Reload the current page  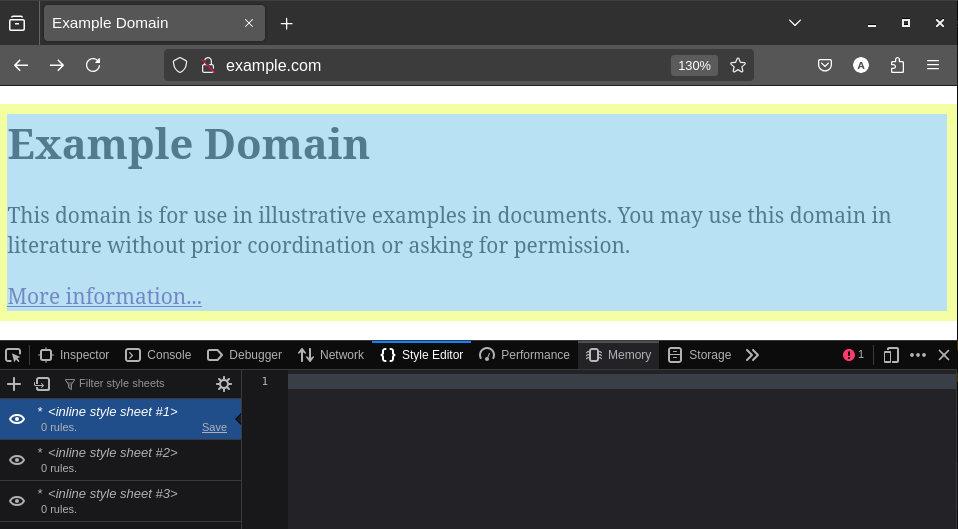pos(93,65)
